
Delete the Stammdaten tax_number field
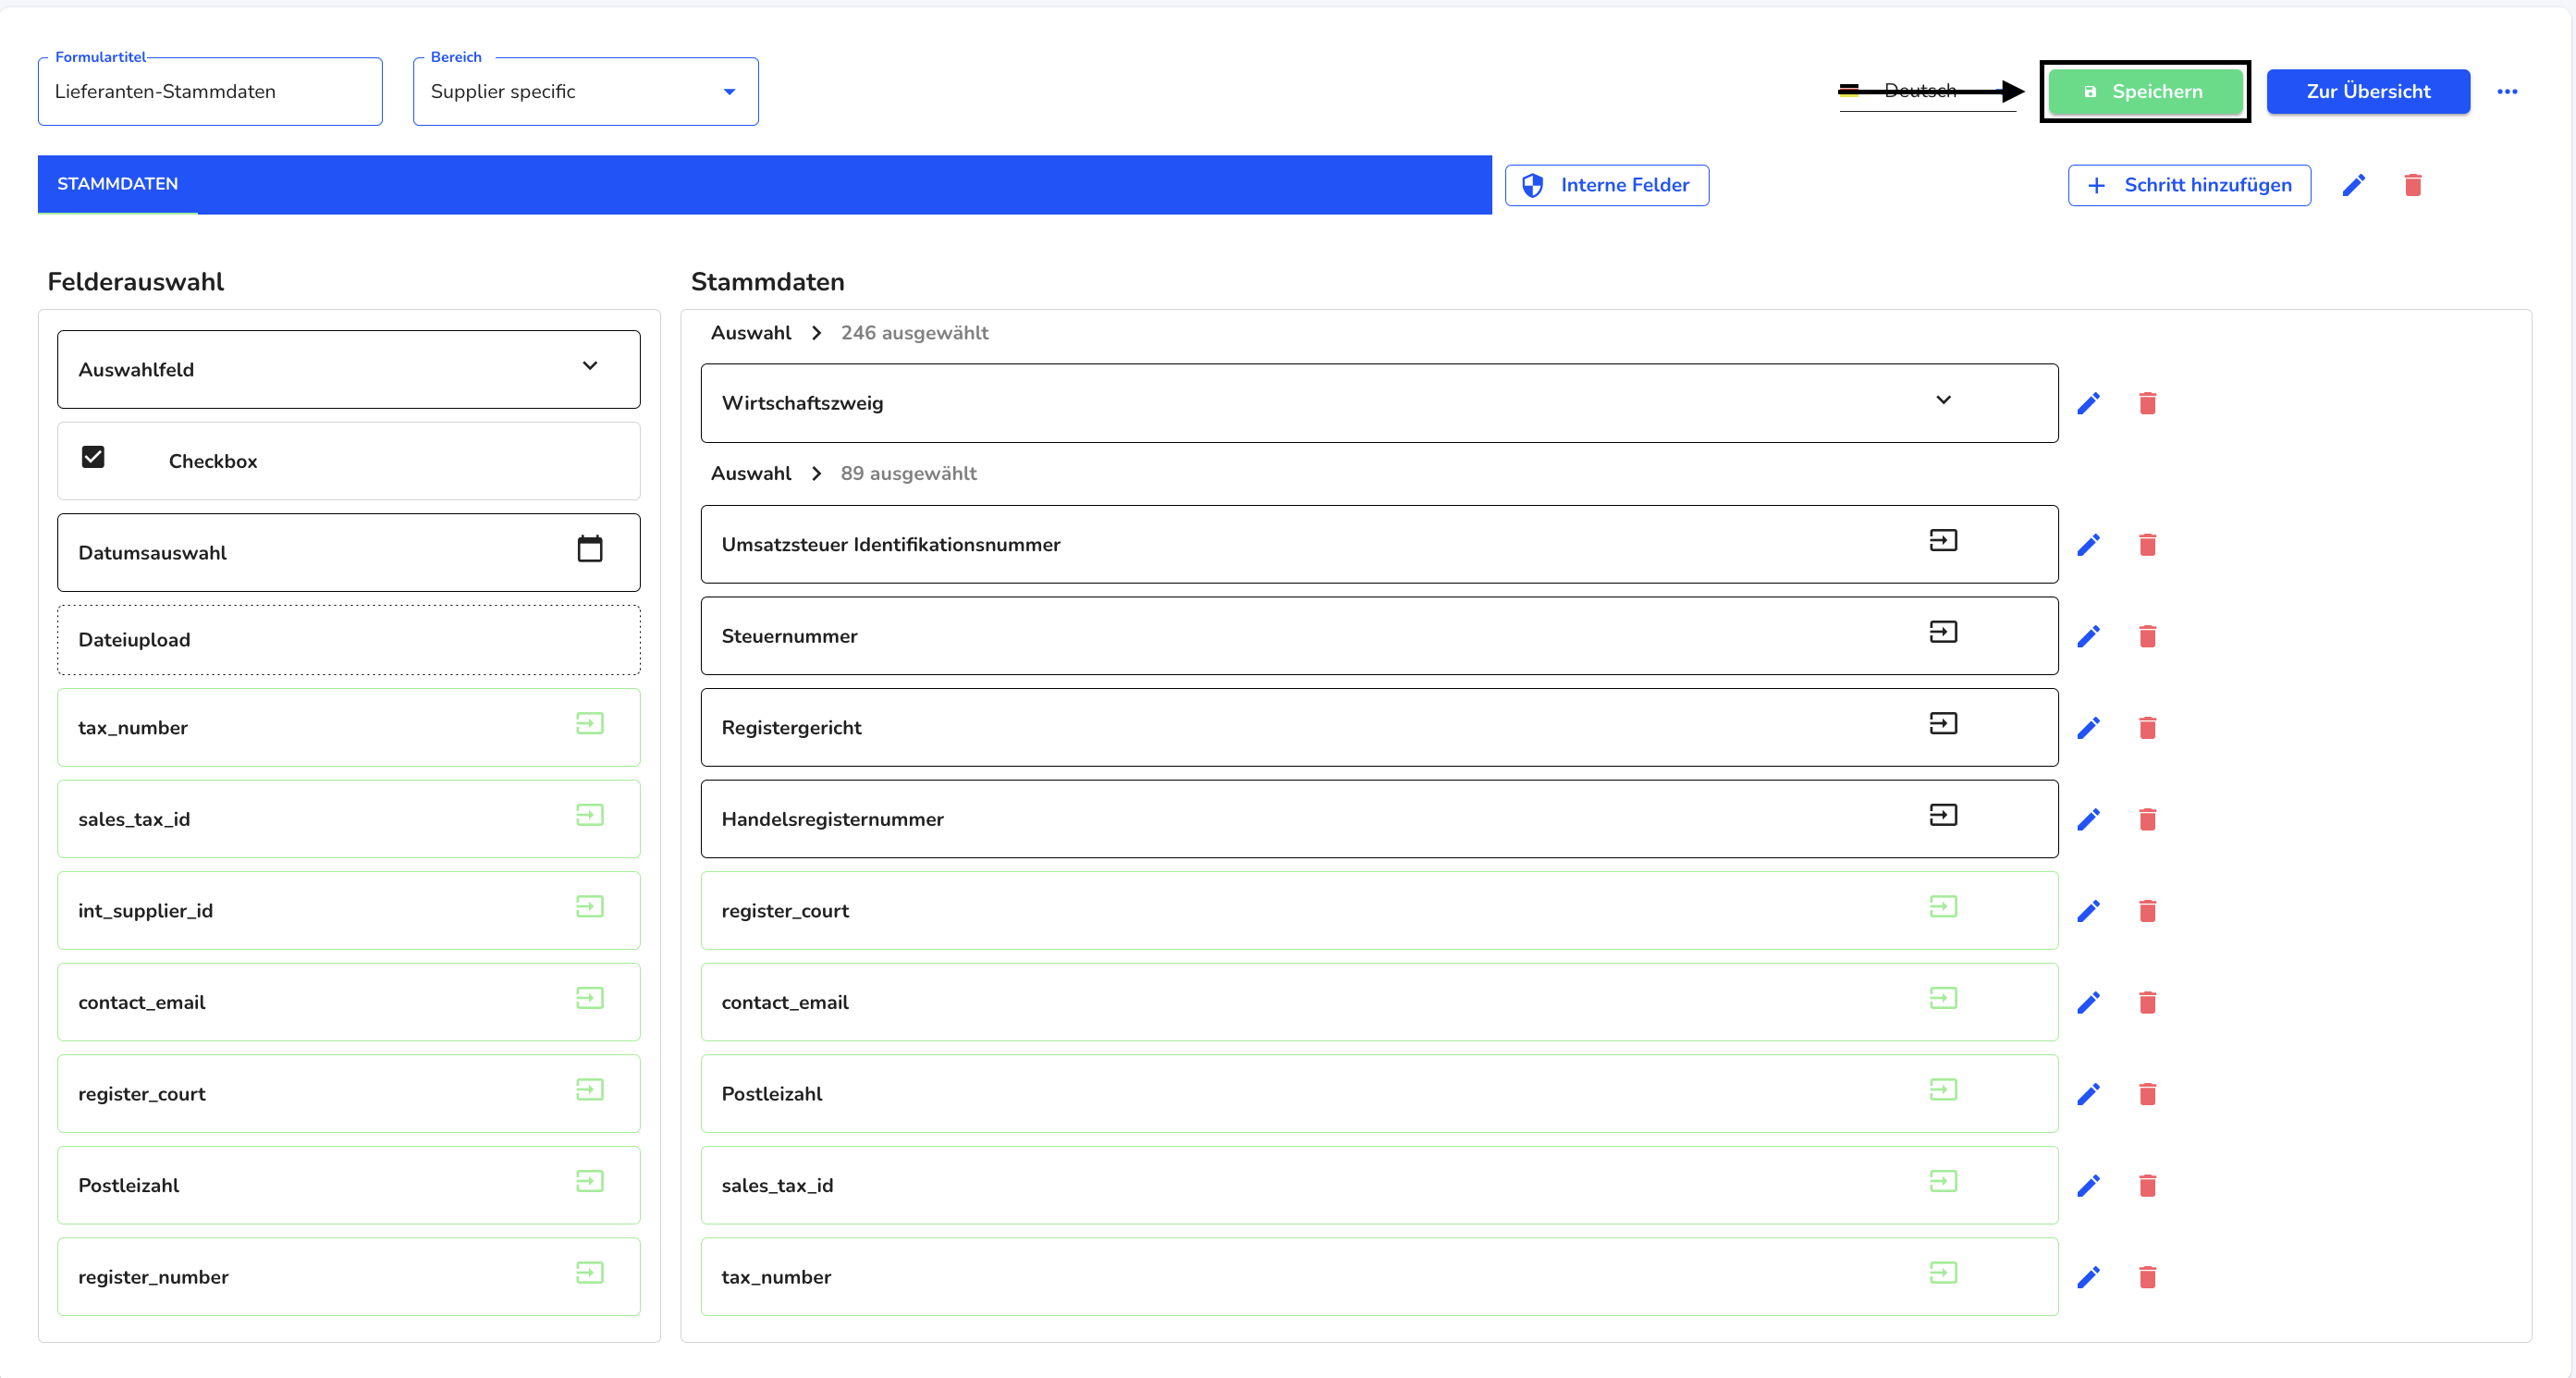[x=2147, y=1277]
